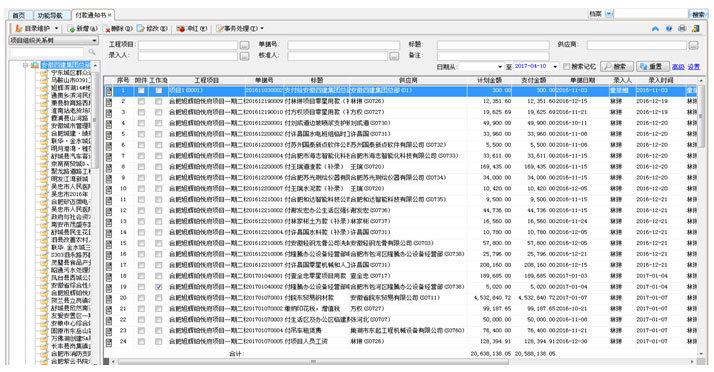Click the 冲红 toolbar icon
The image size is (714, 372).
(180, 29)
